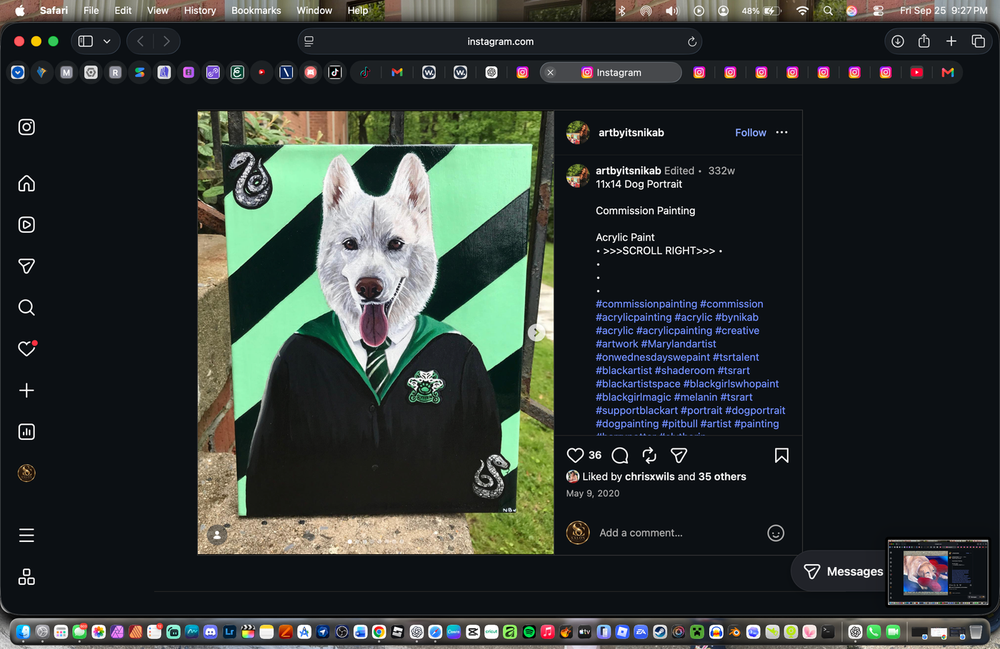Show the 35 others who liked

(x=722, y=476)
